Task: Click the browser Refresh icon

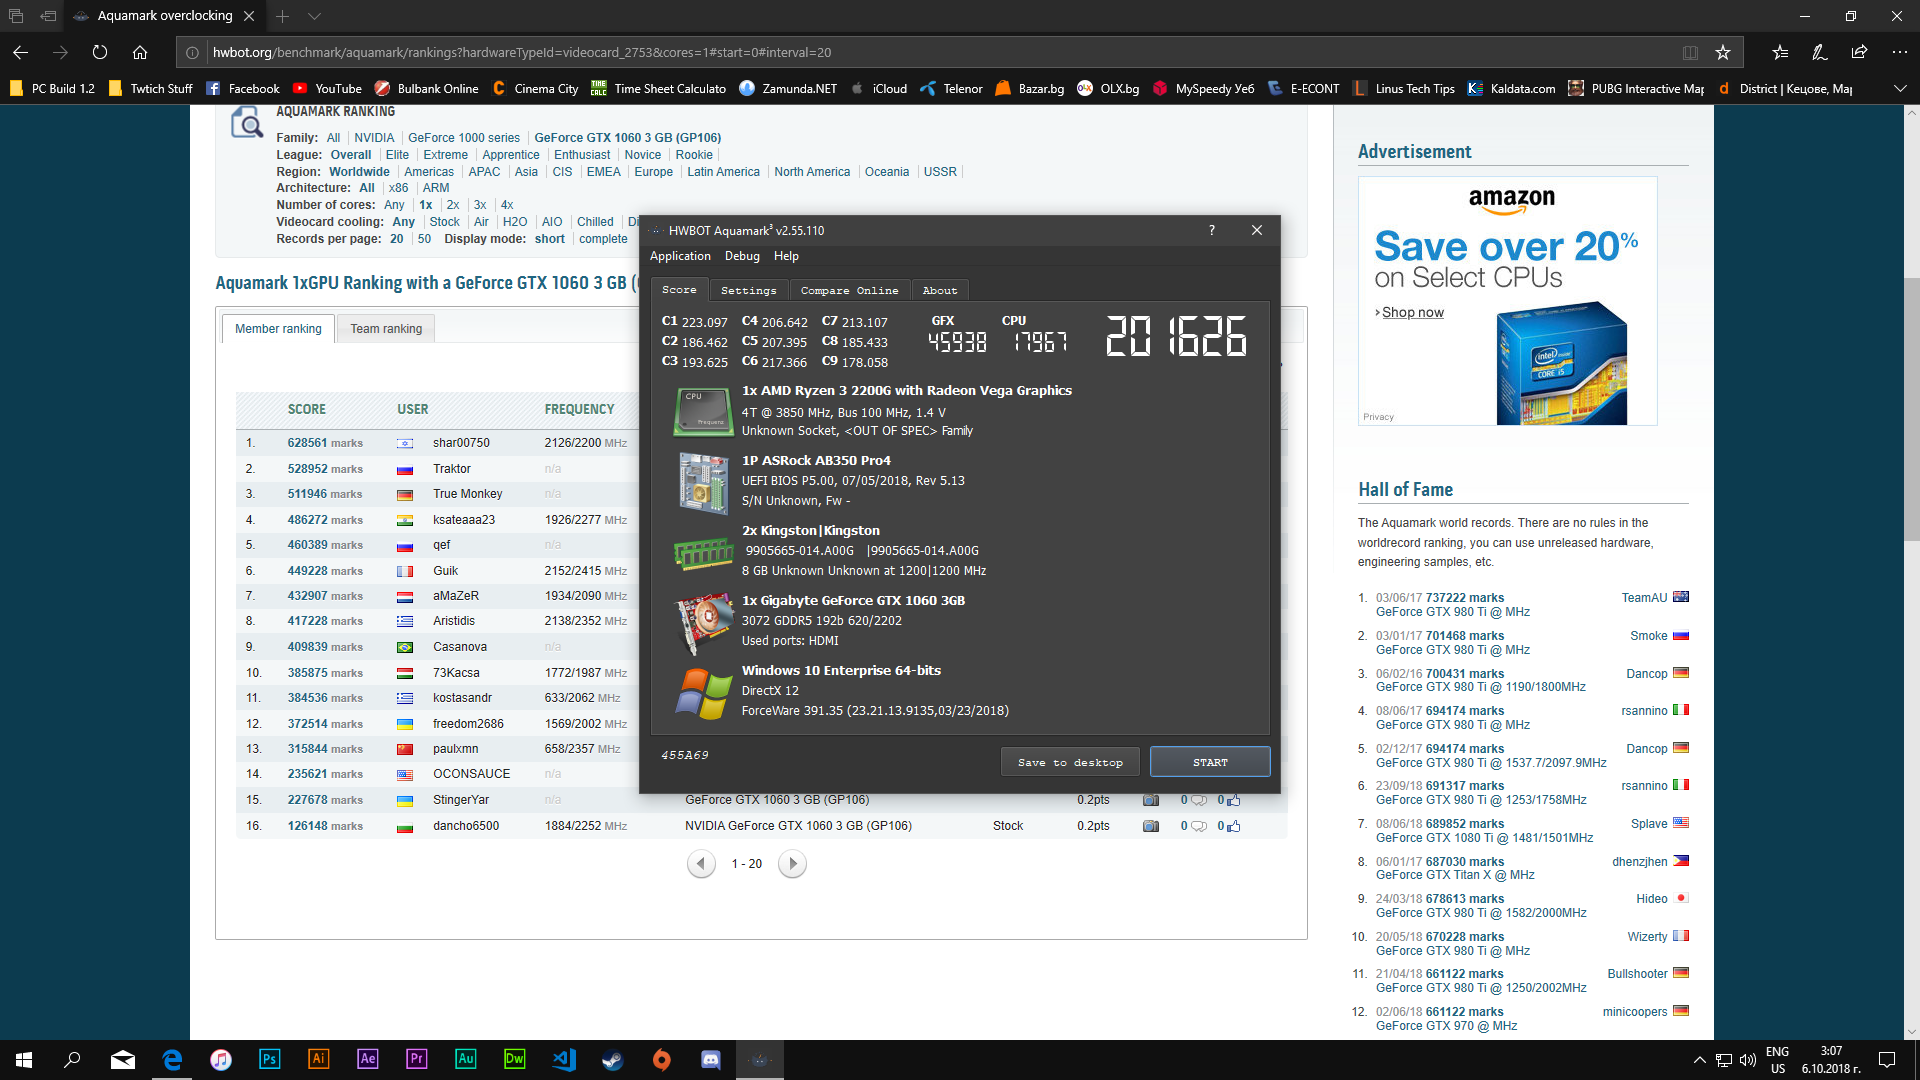Action: tap(100, 52)
